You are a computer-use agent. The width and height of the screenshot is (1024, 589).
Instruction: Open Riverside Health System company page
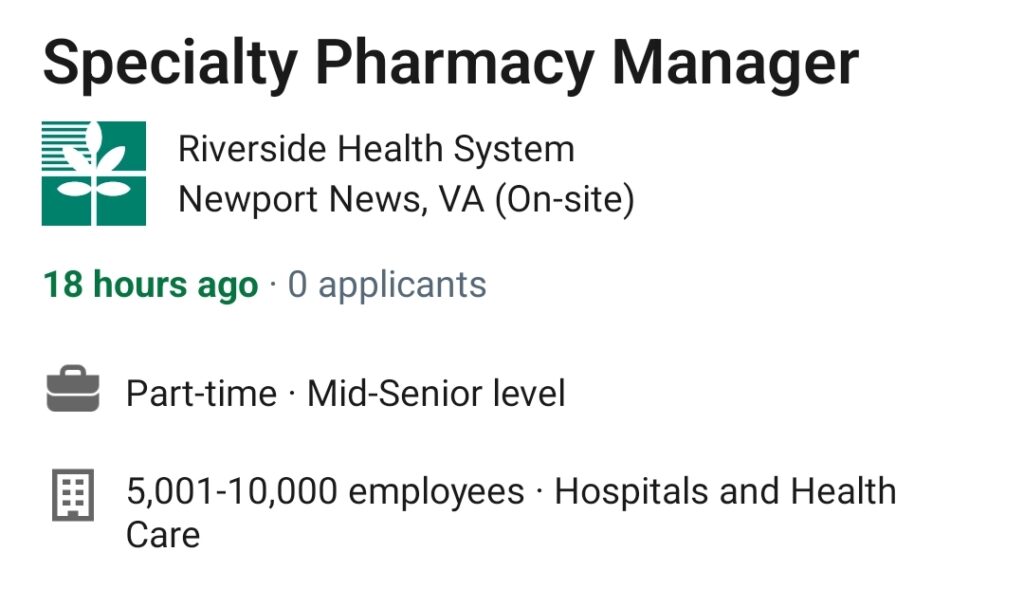pyautogui.click(x=376, y=149)
